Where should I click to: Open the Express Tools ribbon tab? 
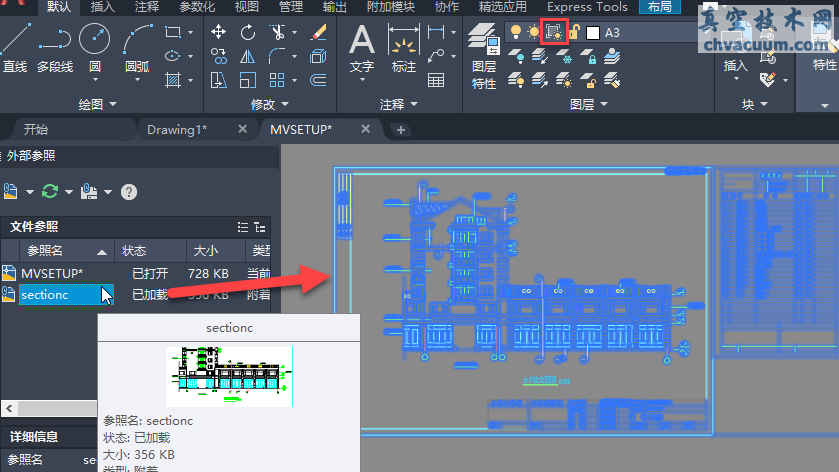coord(587,7)
